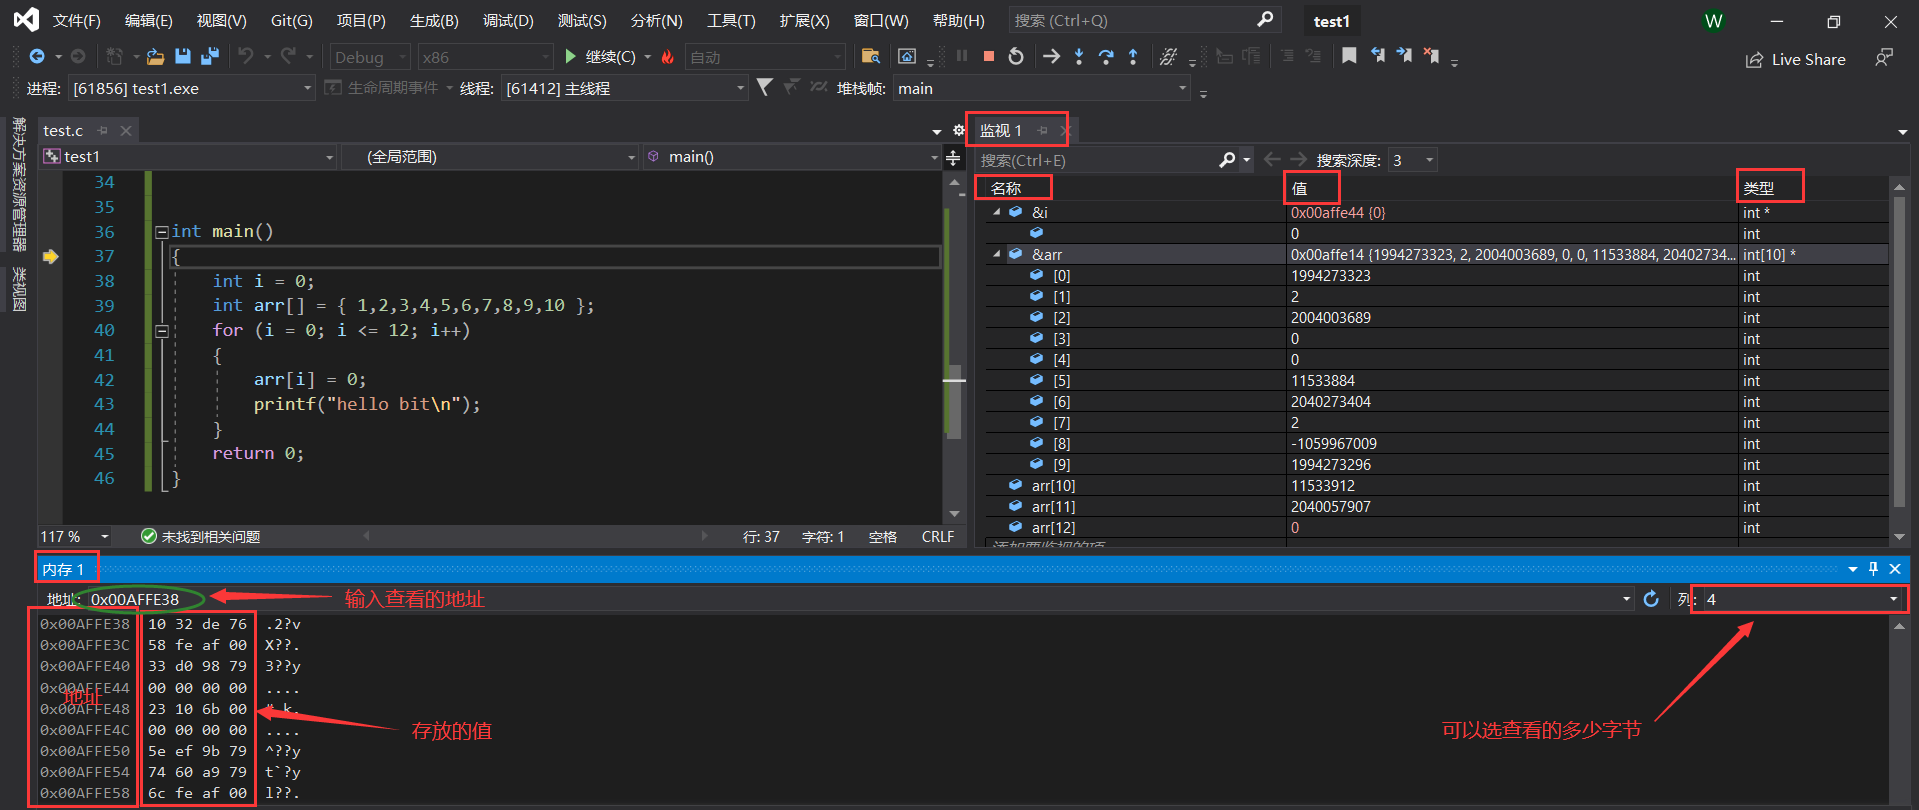Click the 内存 1 memory panel tab
This screenshot has height=810, width=1919.
(x=63, y=570)
